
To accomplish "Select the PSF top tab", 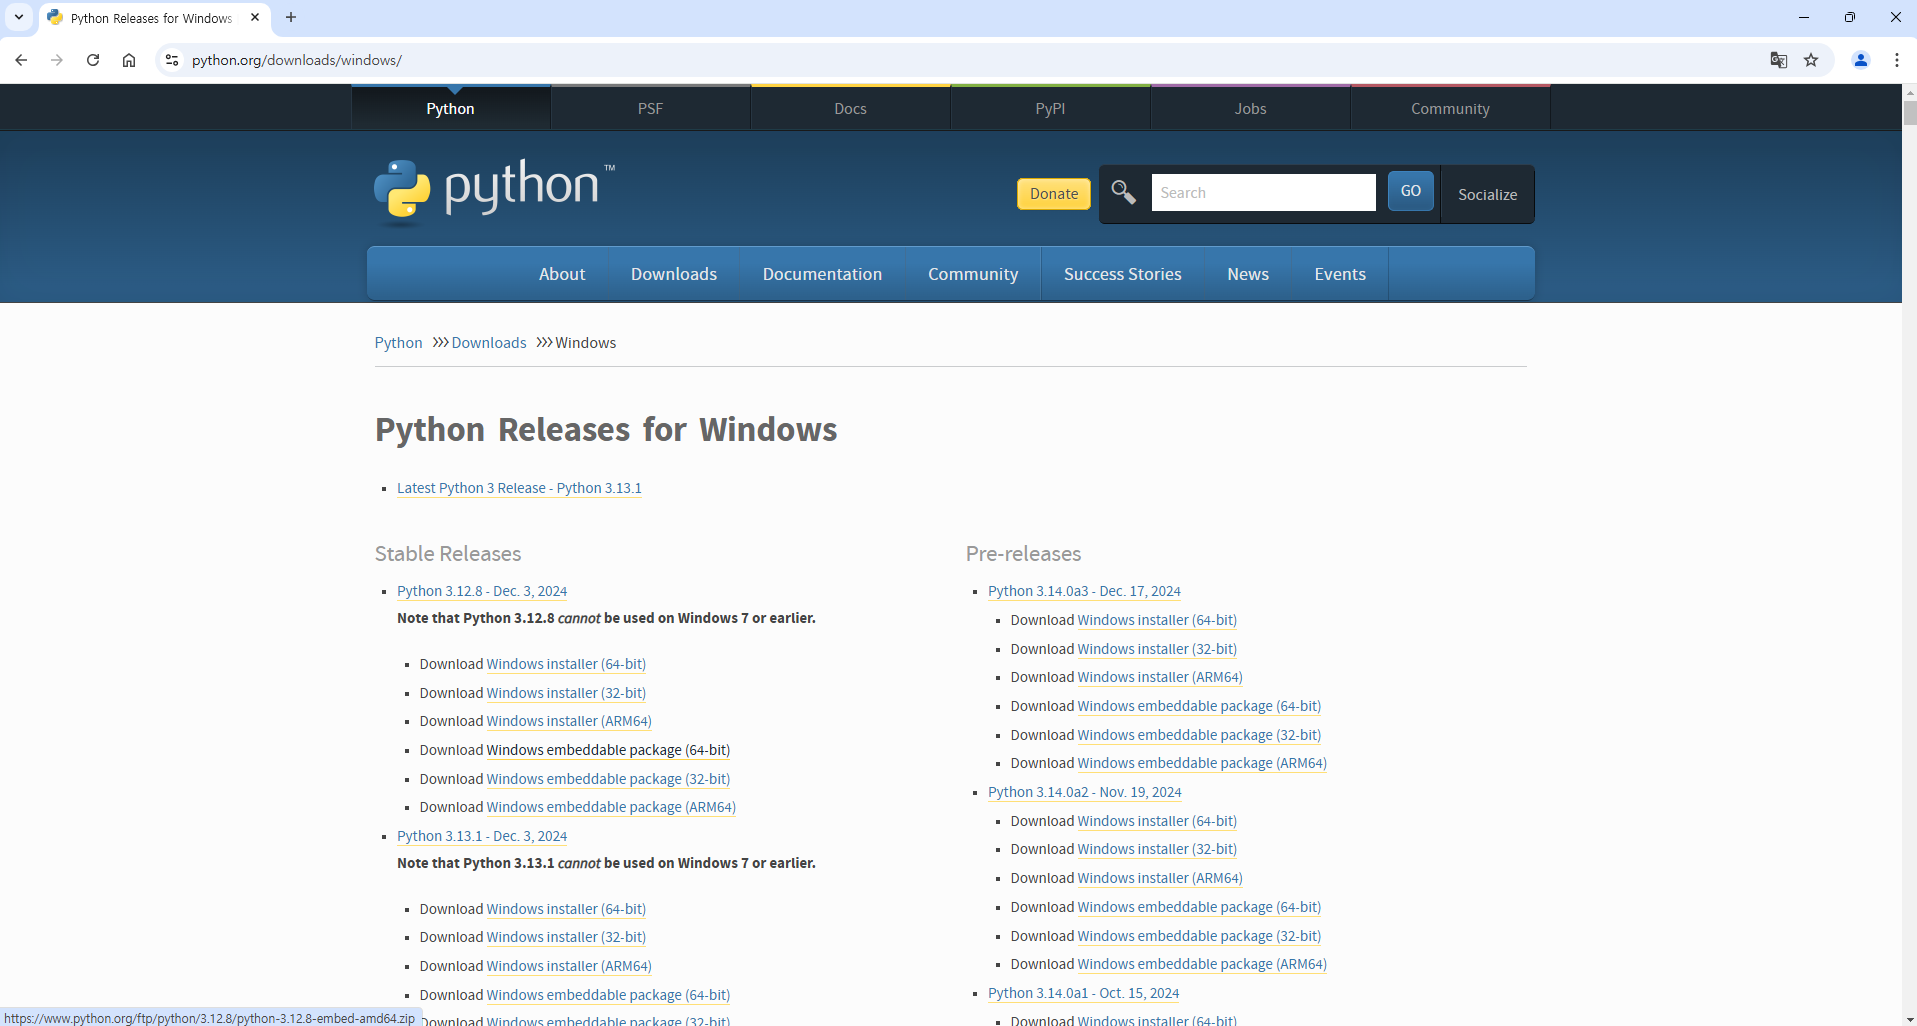I will pyautogui.click(x=651, y=108).
